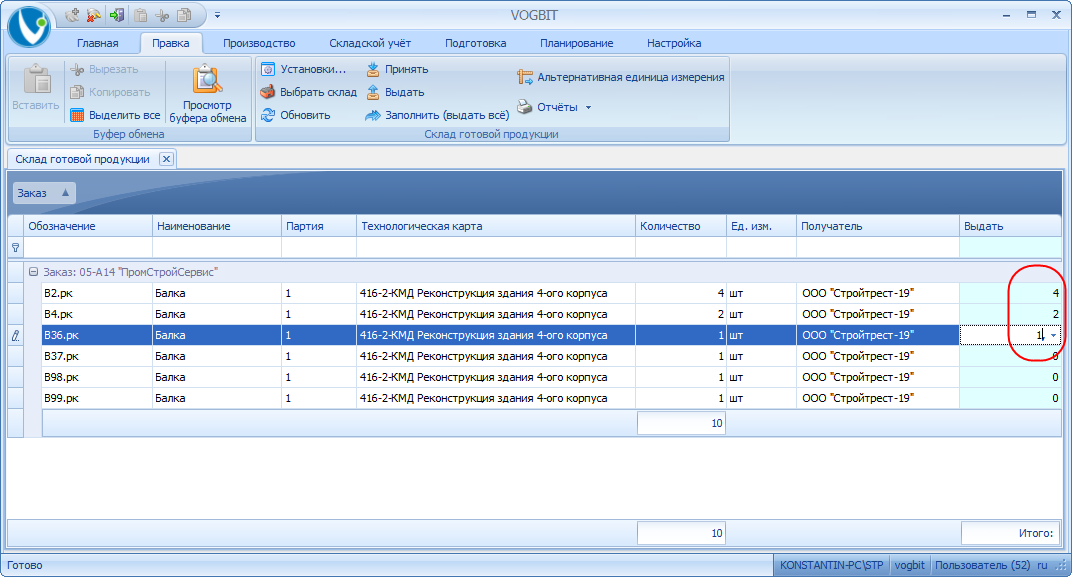1072x577 pixels.
Task: Open the Подготовка ribbon tab
Action: click(476, 43)
